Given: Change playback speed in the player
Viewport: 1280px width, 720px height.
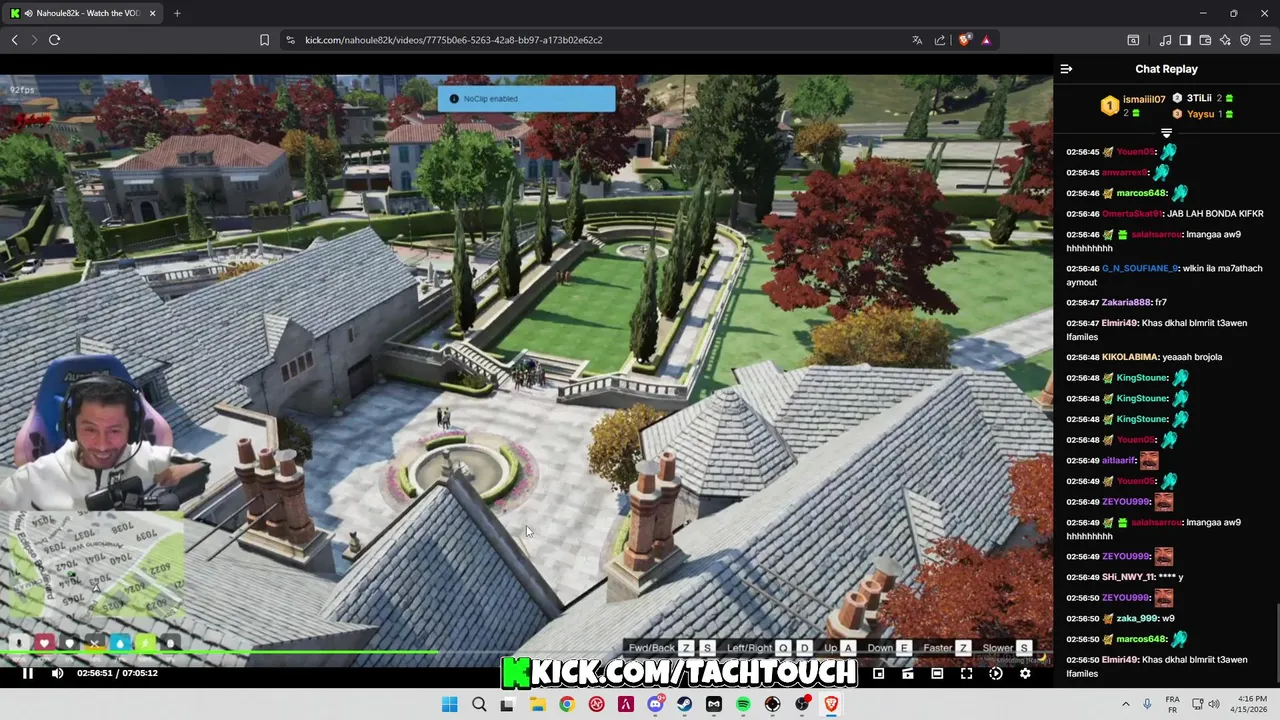Looking at the screenshot, I should [996, 674].
